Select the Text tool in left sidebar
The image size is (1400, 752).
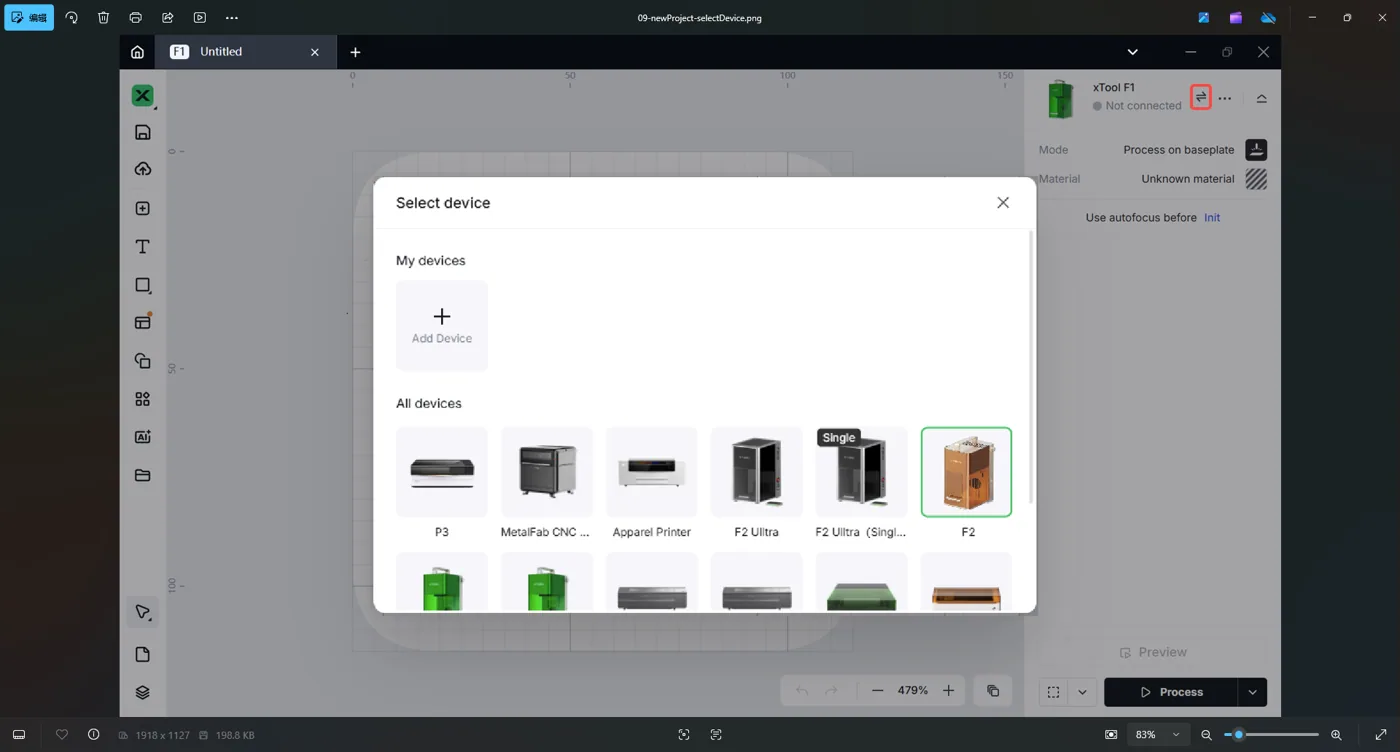[143, 247]
